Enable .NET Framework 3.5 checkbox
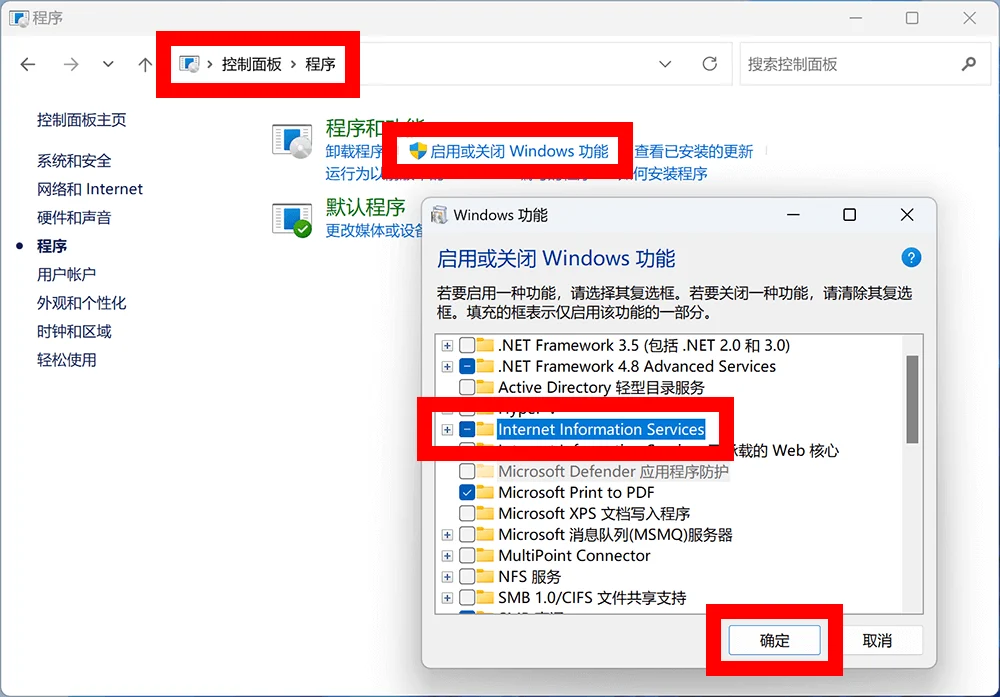The height and width of the screenshot is (697, 1000). point(467,345)
